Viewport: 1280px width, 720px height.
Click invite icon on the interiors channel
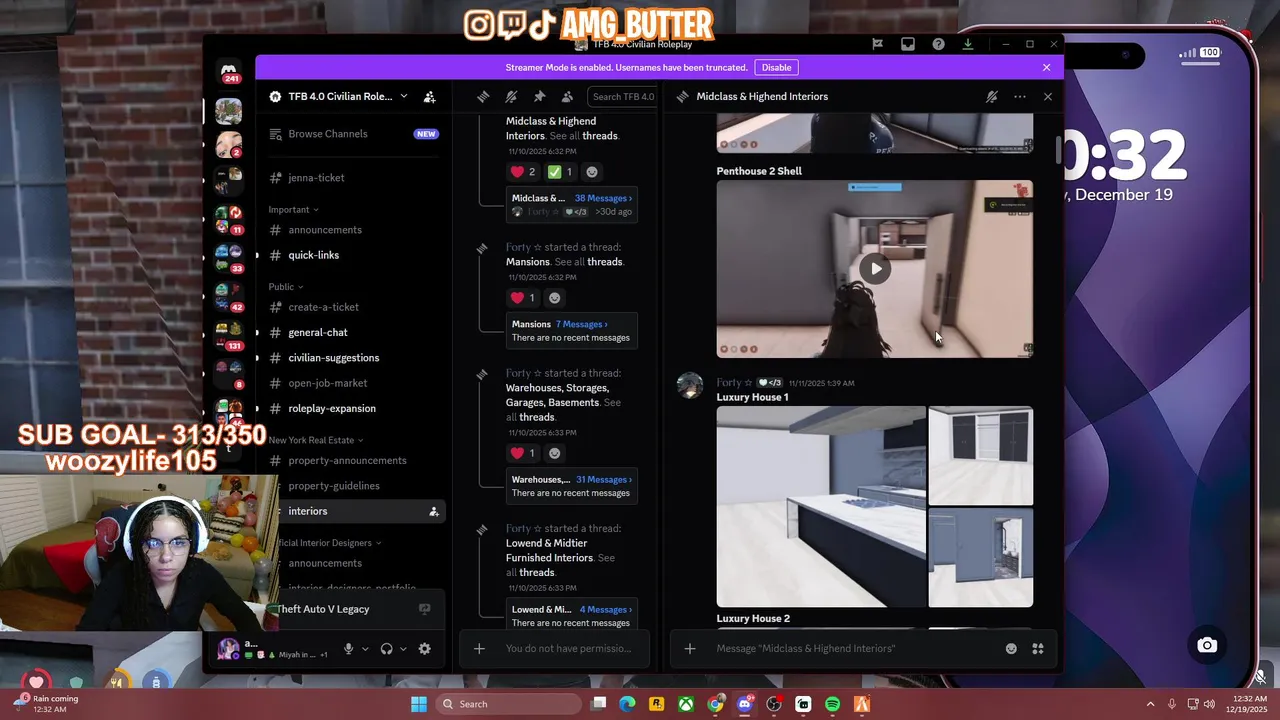433,511
